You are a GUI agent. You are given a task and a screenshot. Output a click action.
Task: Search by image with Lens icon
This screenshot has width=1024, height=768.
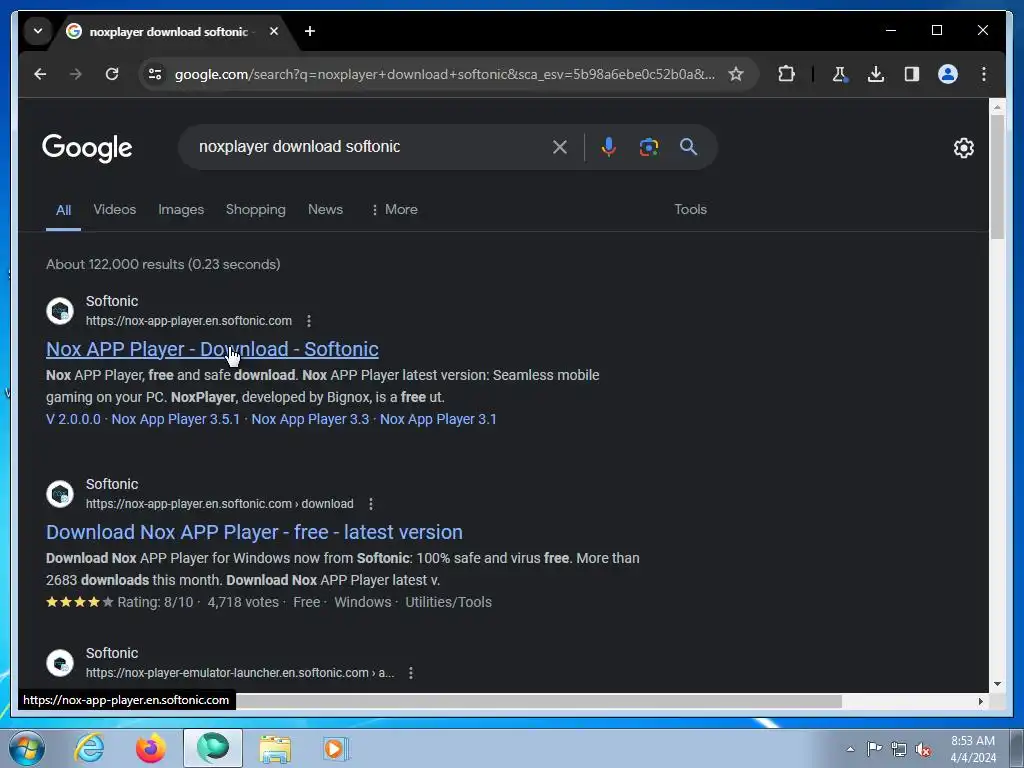[648, 147]
